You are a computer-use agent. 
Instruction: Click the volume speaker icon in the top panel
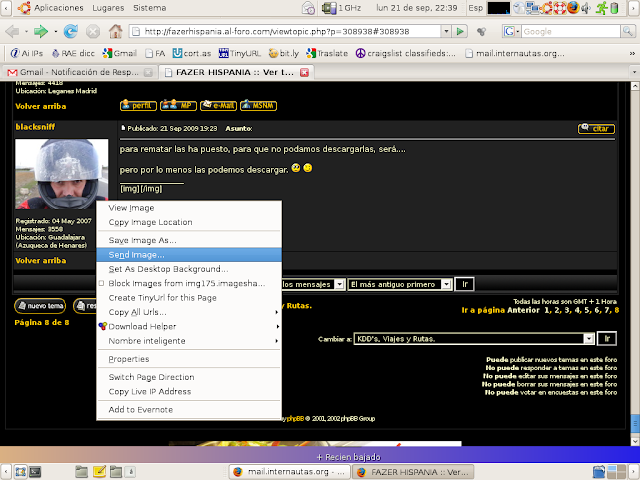(x=586, y=8)
